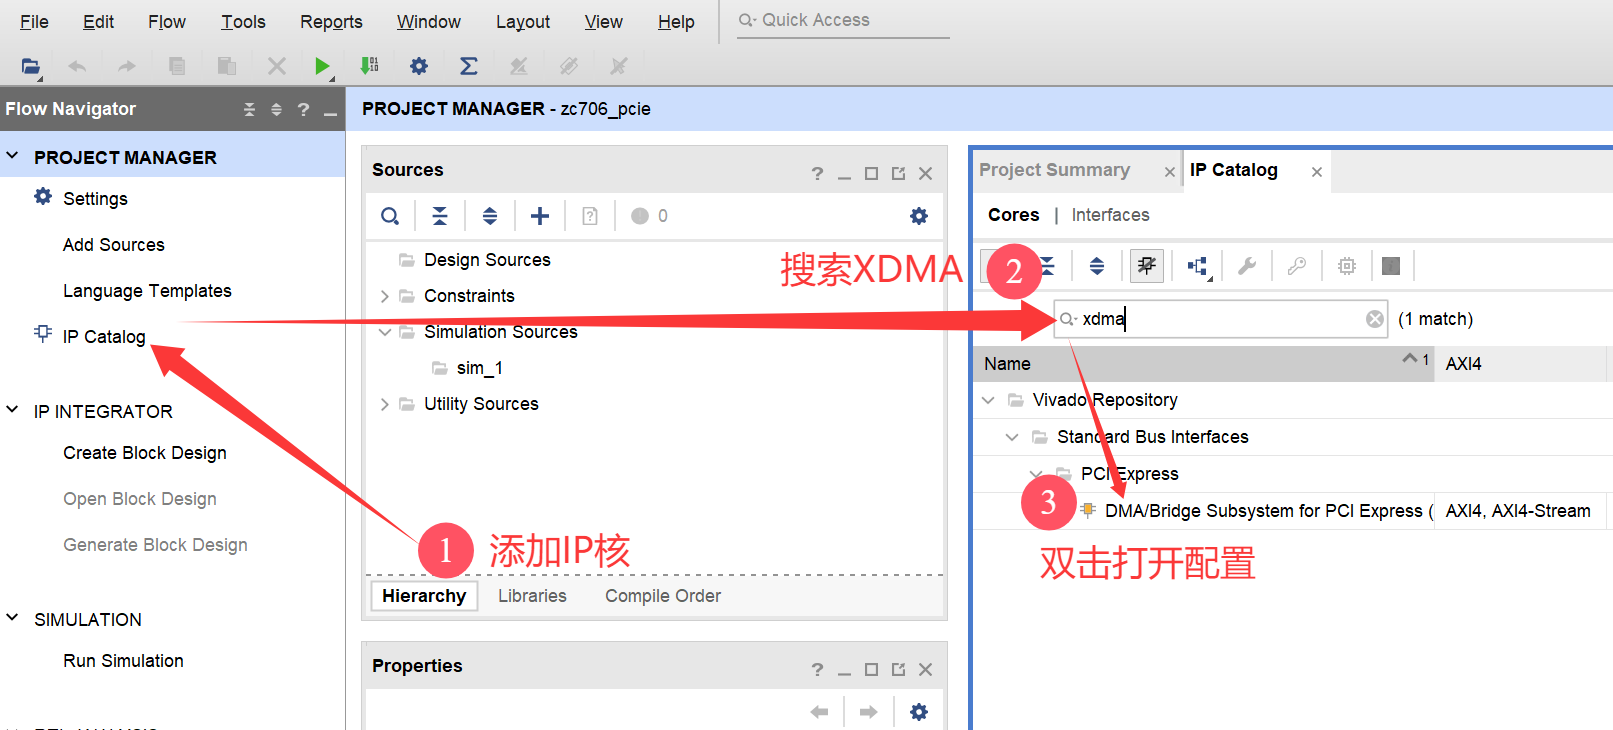Click Flow Navigator help question mark
The height and width of the screenshot is (730, 1613).
(x=303, y=110)
